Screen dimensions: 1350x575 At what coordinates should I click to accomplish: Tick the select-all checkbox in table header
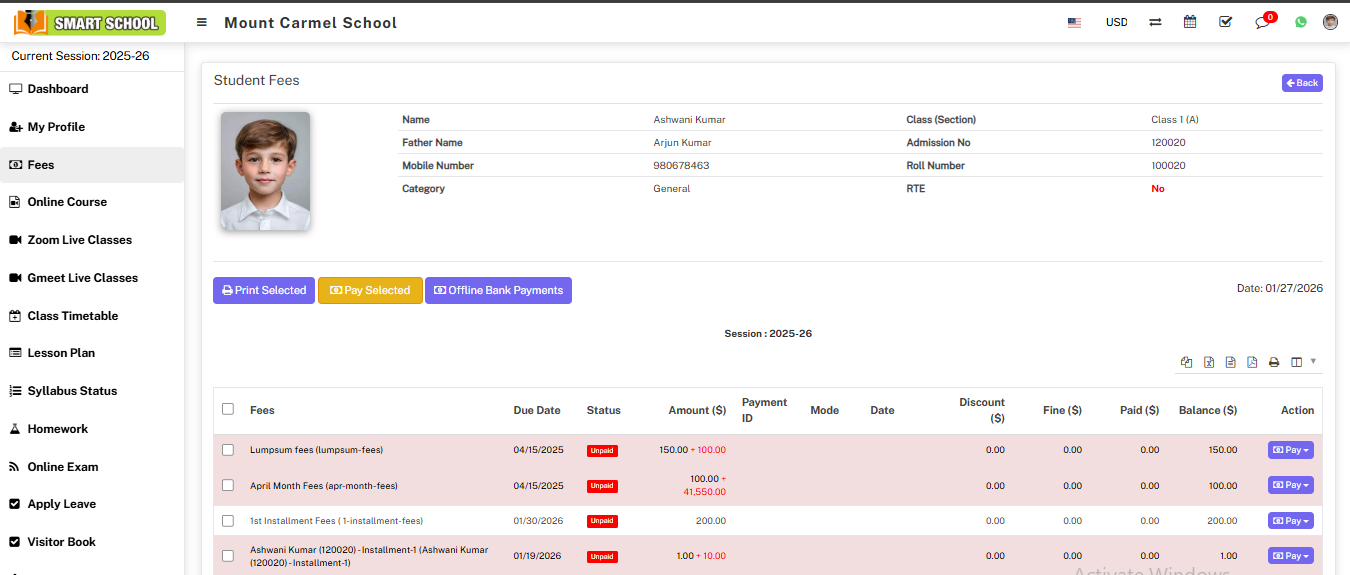click(x=228, y=409)
